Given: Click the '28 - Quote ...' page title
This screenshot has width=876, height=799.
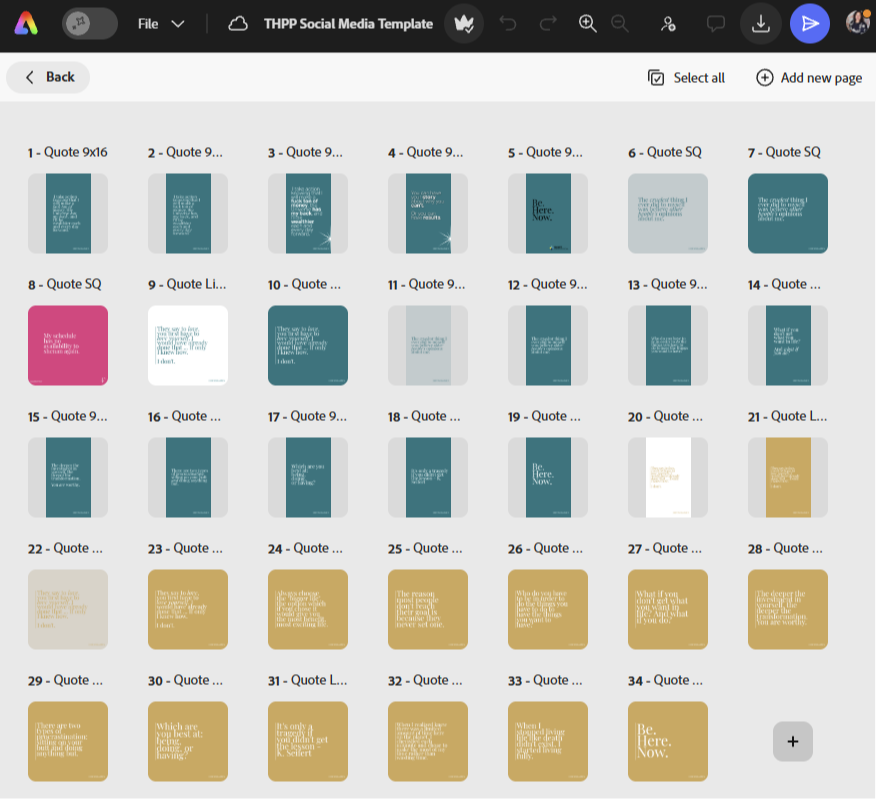Looking at the screenshot, I should (785, 549).
